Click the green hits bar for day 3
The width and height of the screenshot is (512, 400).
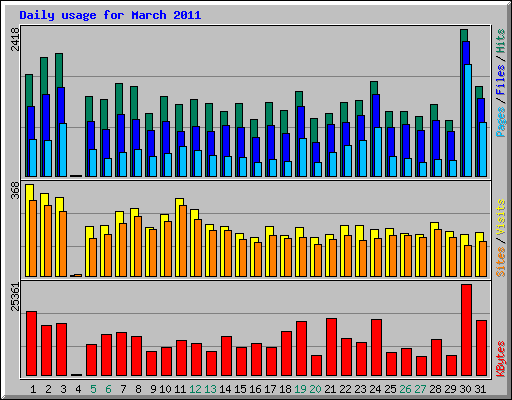pos(59,70)
